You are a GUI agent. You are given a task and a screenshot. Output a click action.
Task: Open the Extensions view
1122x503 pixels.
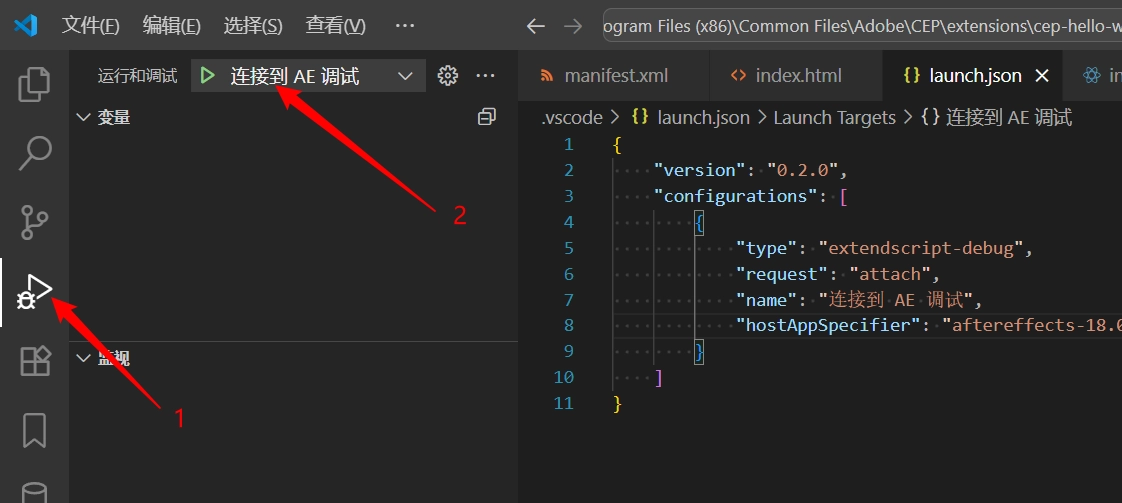click(34, 361)
